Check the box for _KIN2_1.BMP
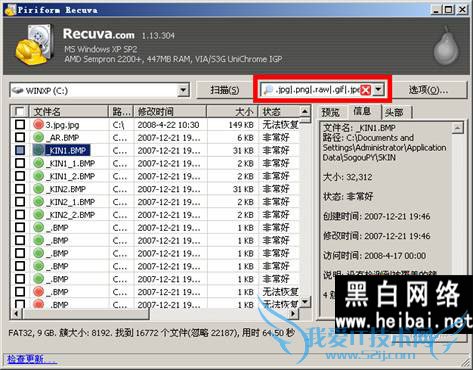Viewport: 473px width, 370px height. (20, 202)
